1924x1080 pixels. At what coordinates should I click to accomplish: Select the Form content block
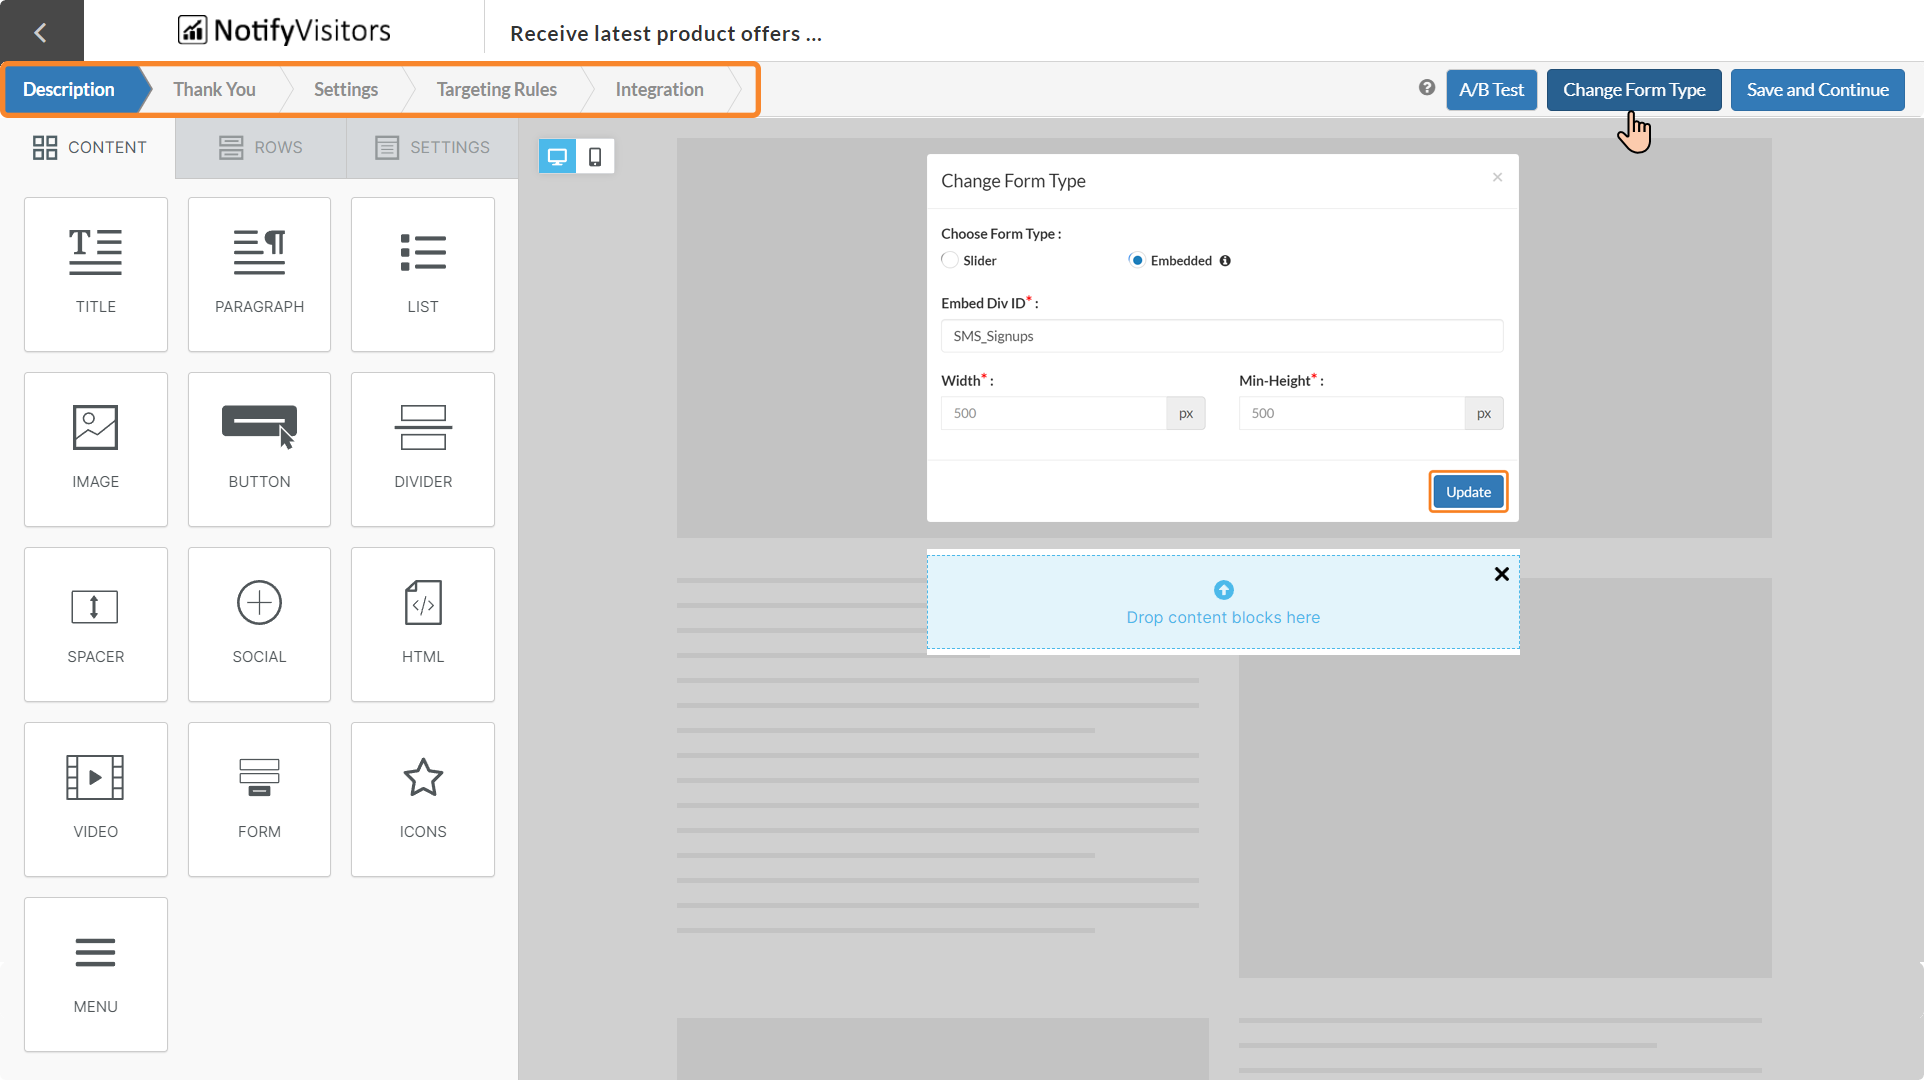pyautogui.click(x=259, y=799)
